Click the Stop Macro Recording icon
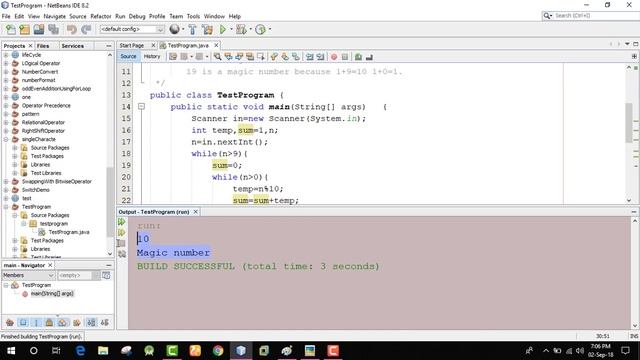This screenshot has width=640, height=360. click(345, 57)
